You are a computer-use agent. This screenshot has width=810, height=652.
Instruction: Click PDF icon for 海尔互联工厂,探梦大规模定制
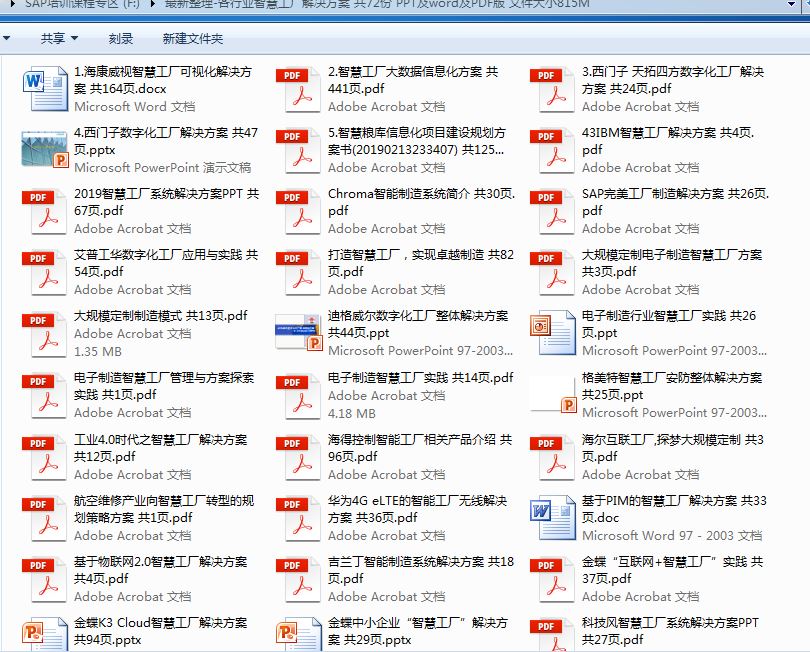[553, 458]
